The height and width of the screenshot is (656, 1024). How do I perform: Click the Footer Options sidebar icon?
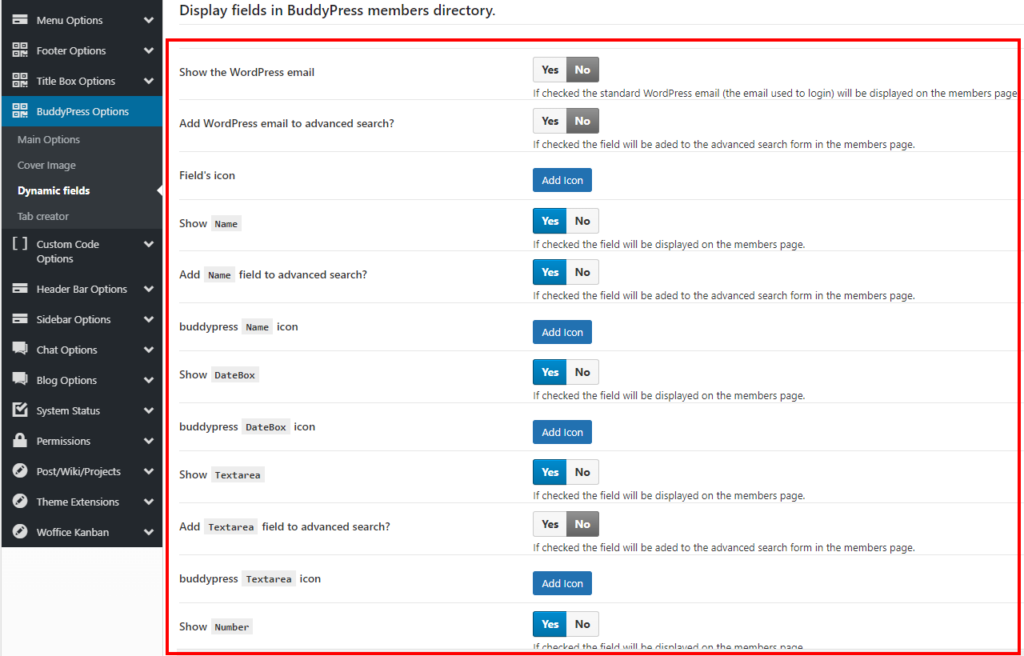pyautogui.click(x=19, y=51)
